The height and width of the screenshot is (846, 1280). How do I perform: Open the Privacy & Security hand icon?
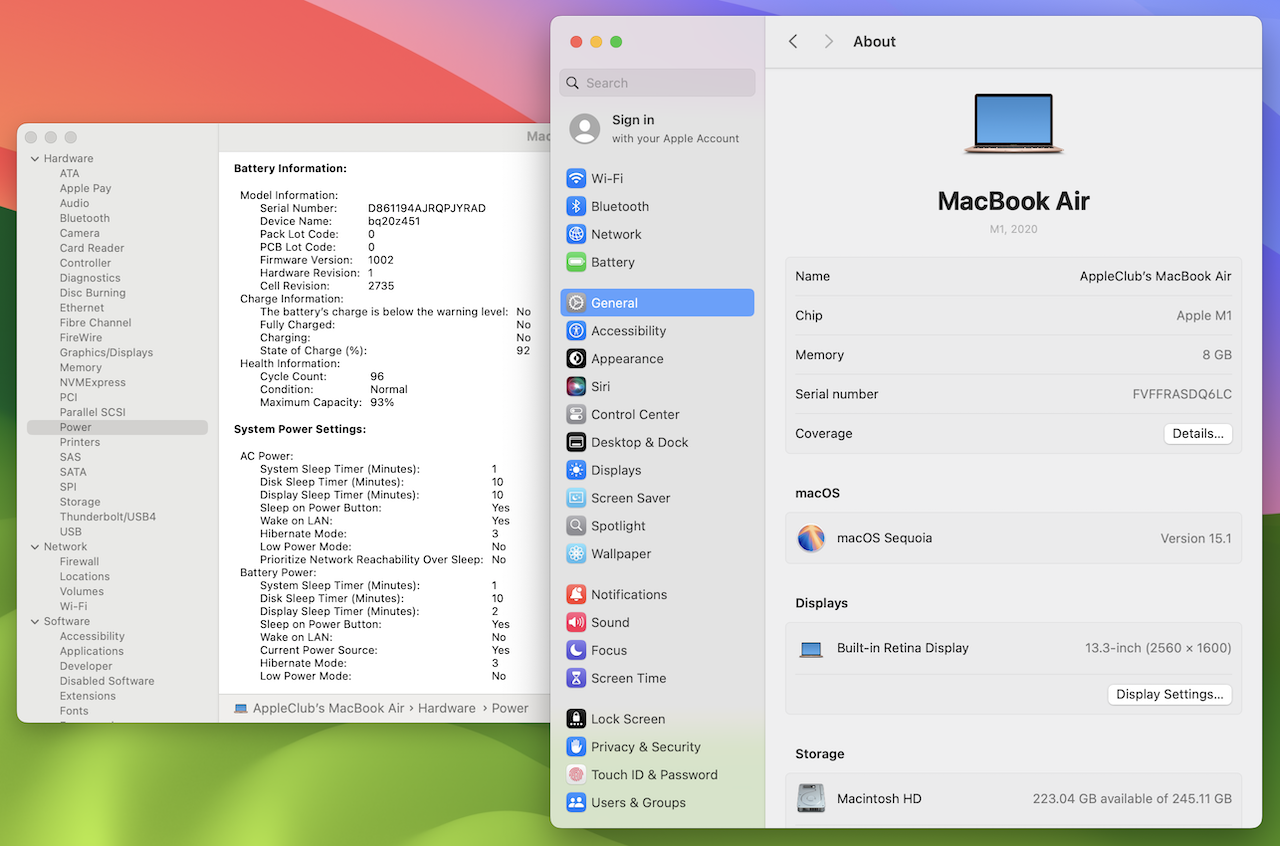tap(576, 747)
